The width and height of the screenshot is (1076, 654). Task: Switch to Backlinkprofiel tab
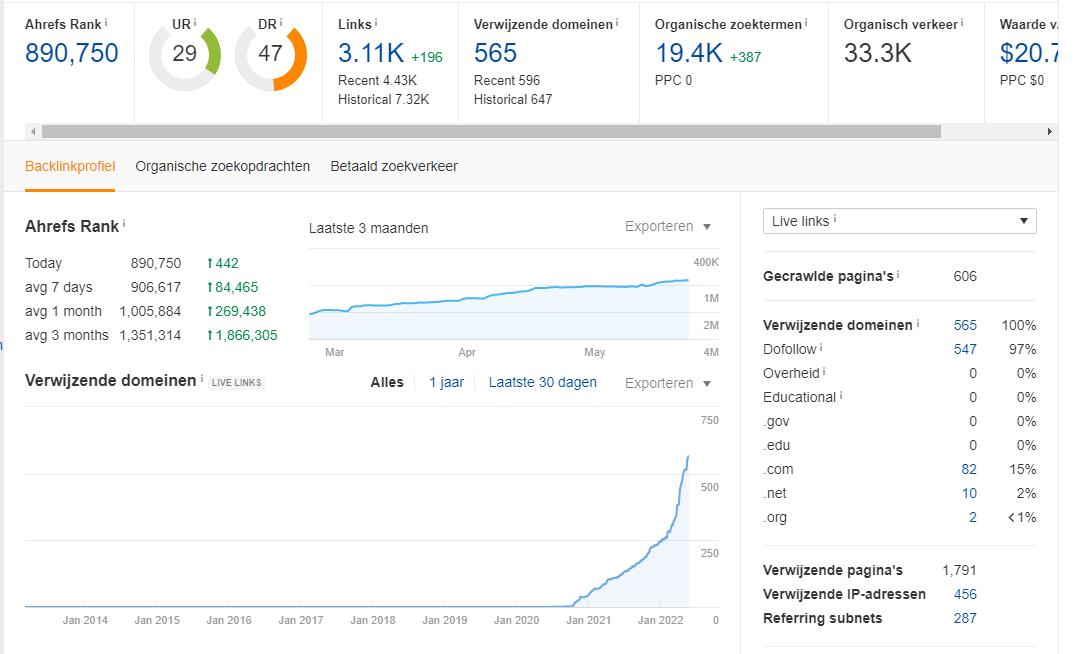pyautogui.click(x=70, y=166)
